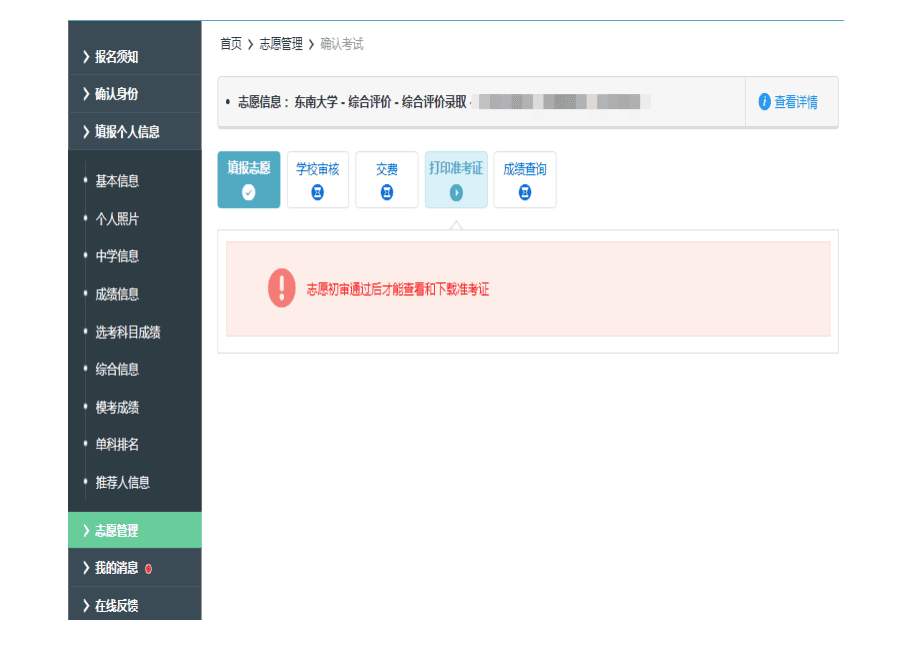Open the 个人照片 sidebar item
The height and width of the screenshot is (650, 916).
click(117, 219)
